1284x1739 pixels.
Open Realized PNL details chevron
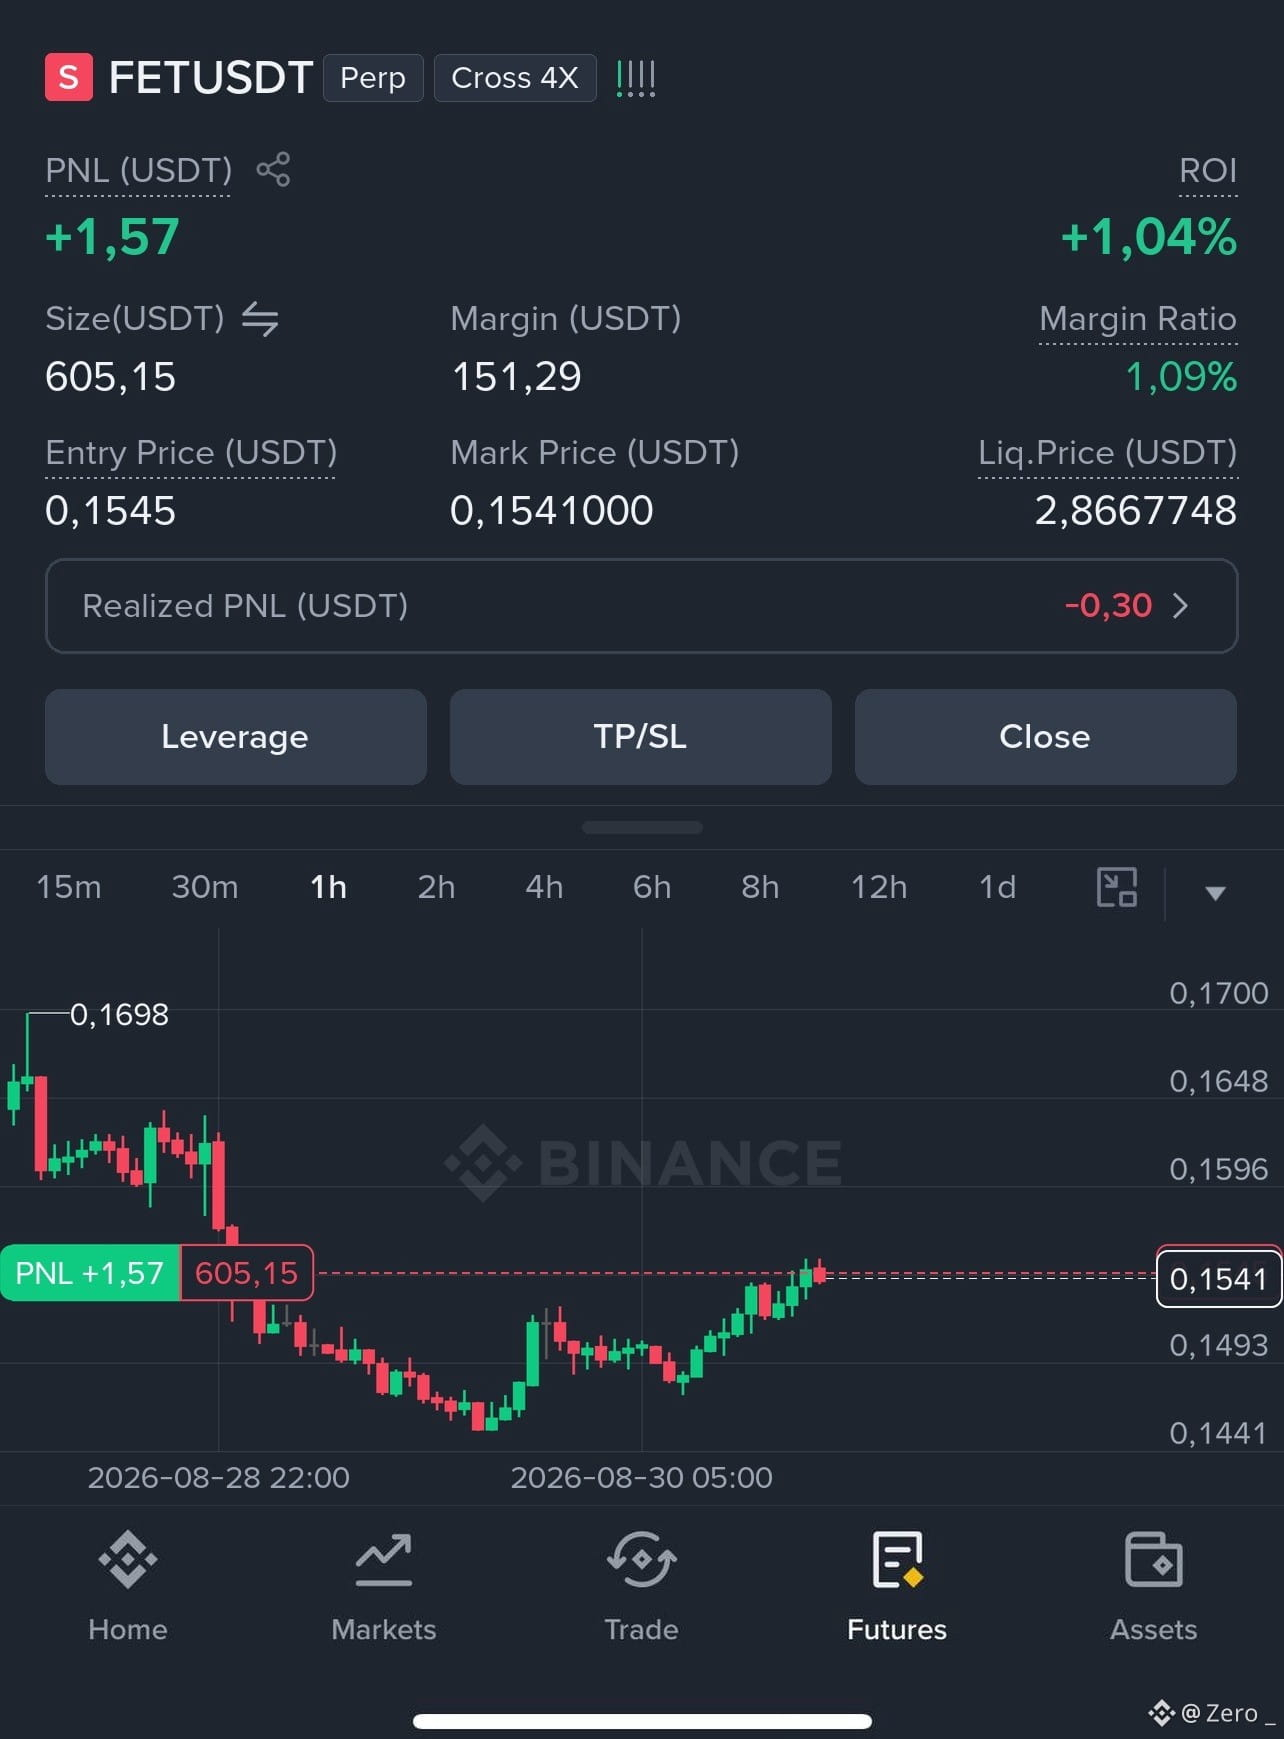[1180, 606]
